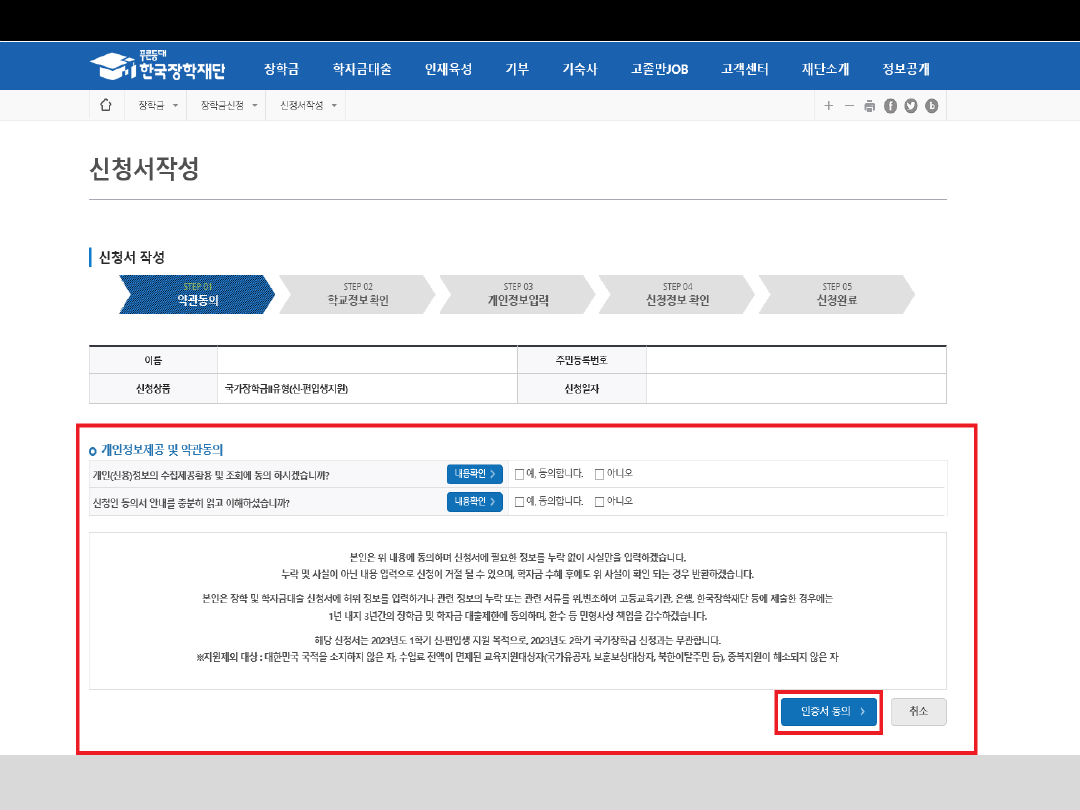
Task: Click the 인증서 동의 button
Action: point(829,712)
